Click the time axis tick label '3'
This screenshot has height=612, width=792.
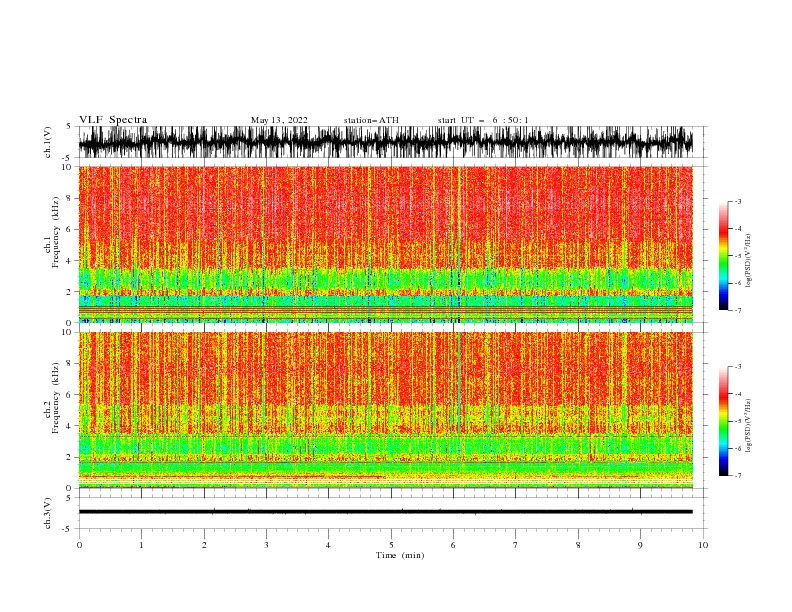point(266,545)
